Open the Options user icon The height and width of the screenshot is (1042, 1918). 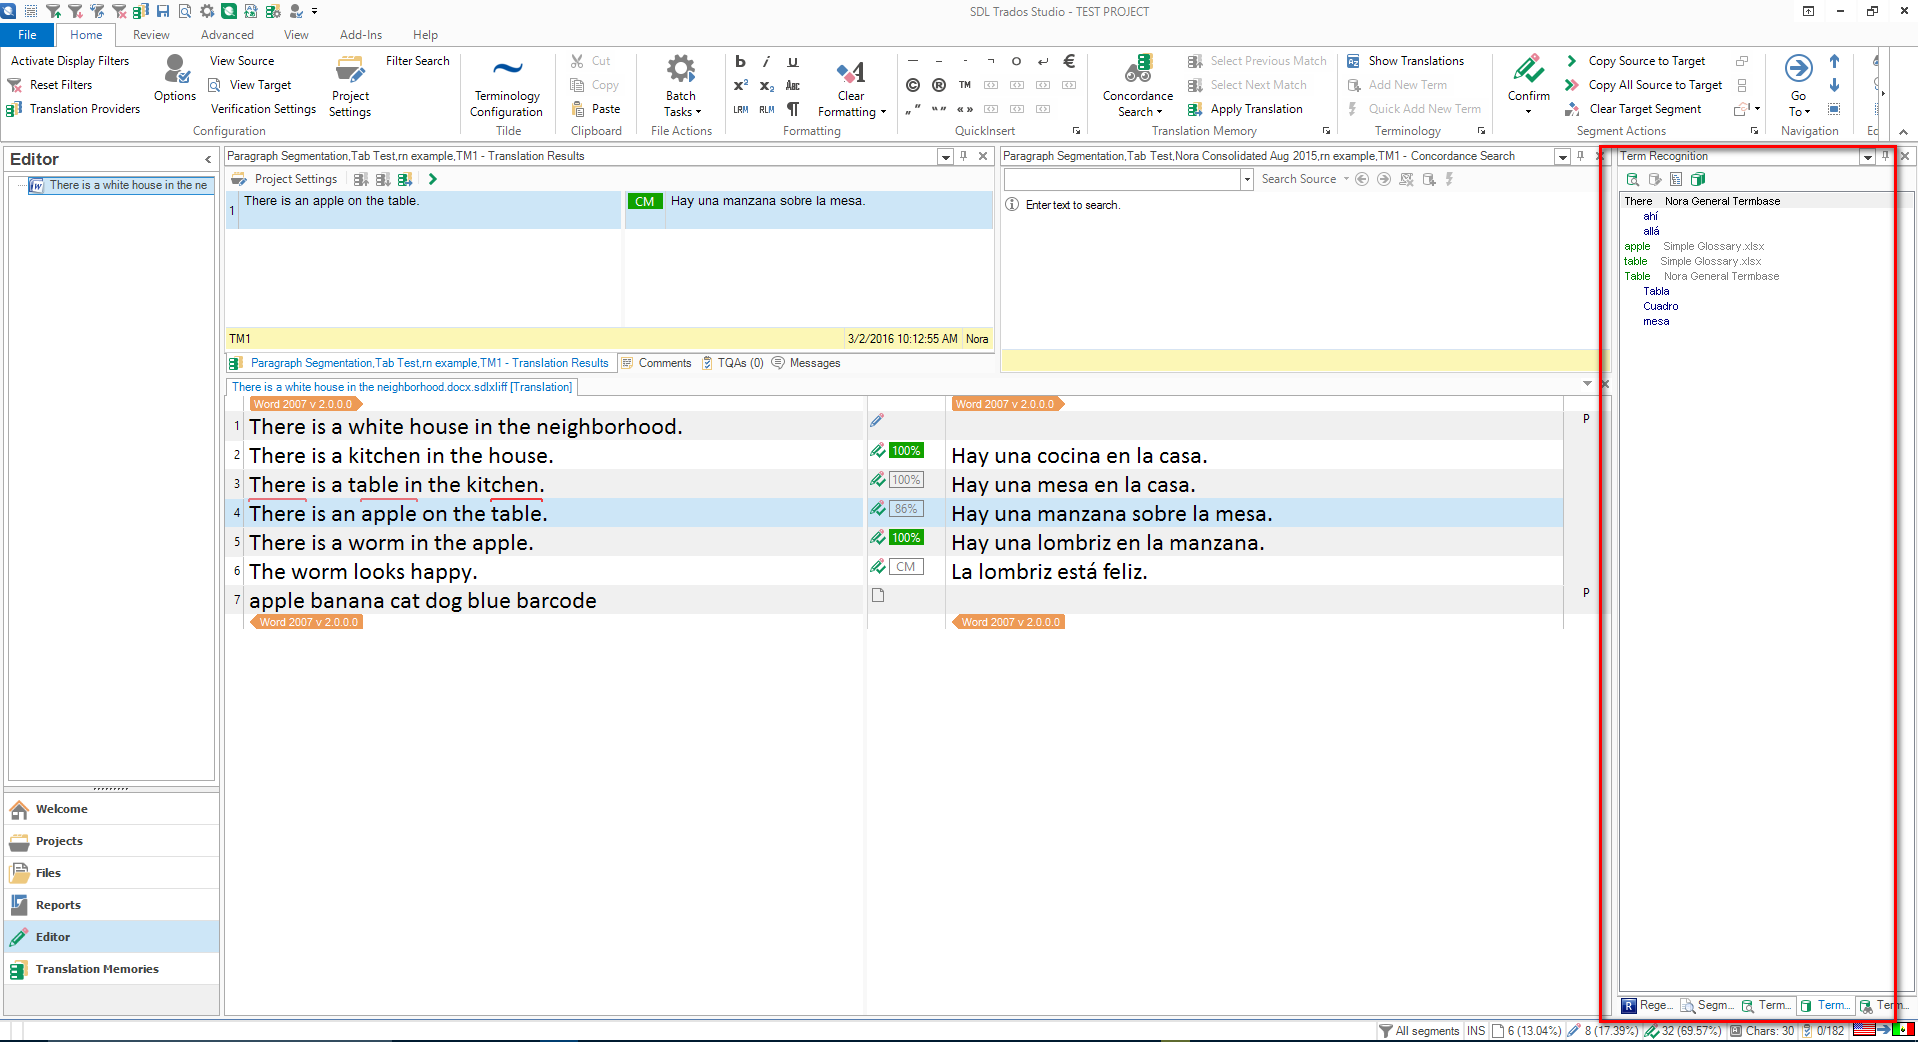pyautogui.click(x=176, y=70)
